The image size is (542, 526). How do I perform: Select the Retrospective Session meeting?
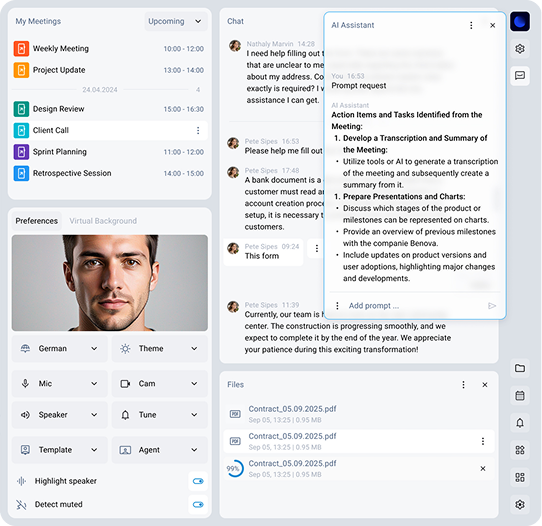pyautogui.click(x=110, y=173)
